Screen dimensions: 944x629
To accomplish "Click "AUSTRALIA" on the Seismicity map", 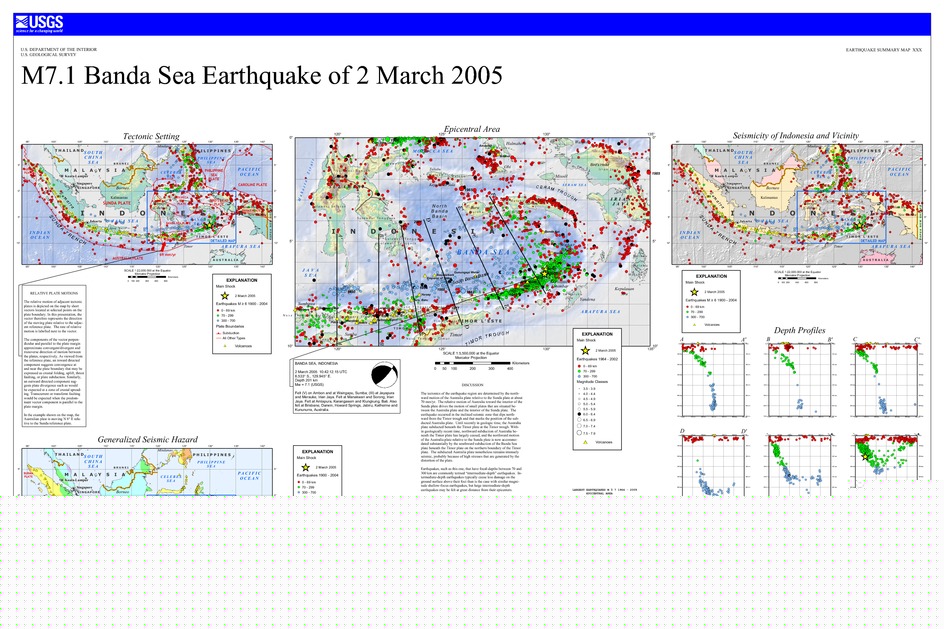I will [x=874, y=260].
